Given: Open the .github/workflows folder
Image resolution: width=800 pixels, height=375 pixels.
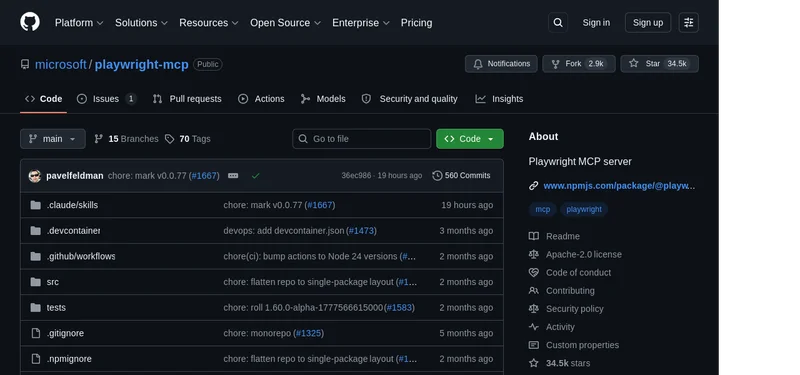Looking at the screenshot, I should [x=81, y=256].
